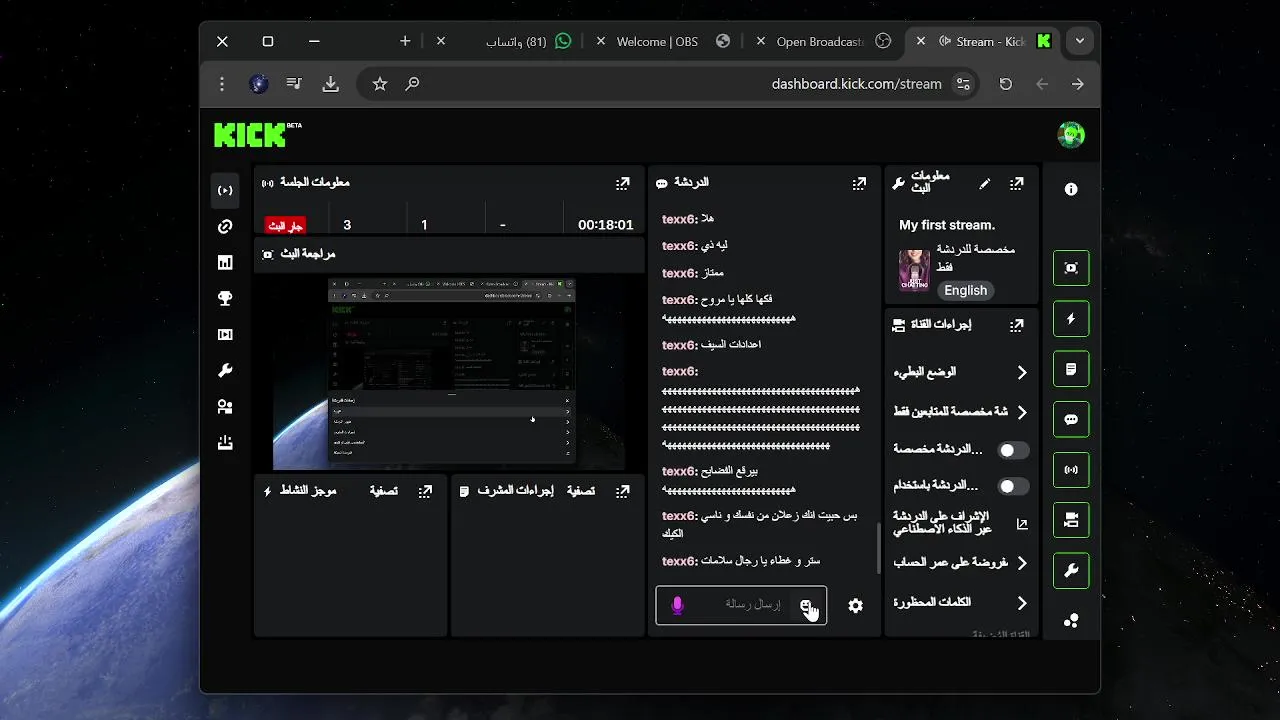The height and width of the screenshot is (720, 1280).
Task: Reload the page with the browser refresh icon
Action: coord(1006,84)
